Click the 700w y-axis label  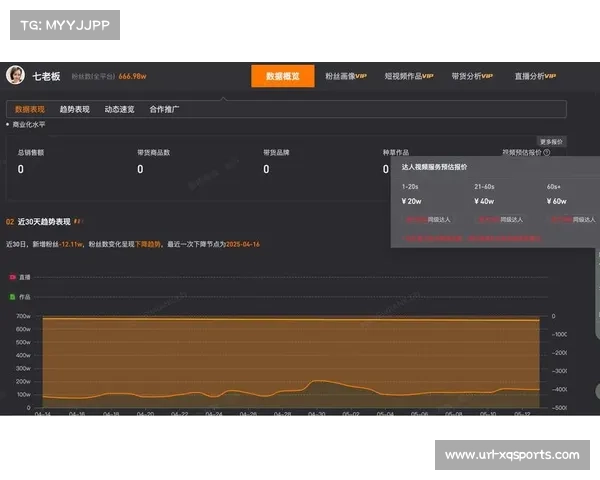pyautogui.click(x=23, y=316)
